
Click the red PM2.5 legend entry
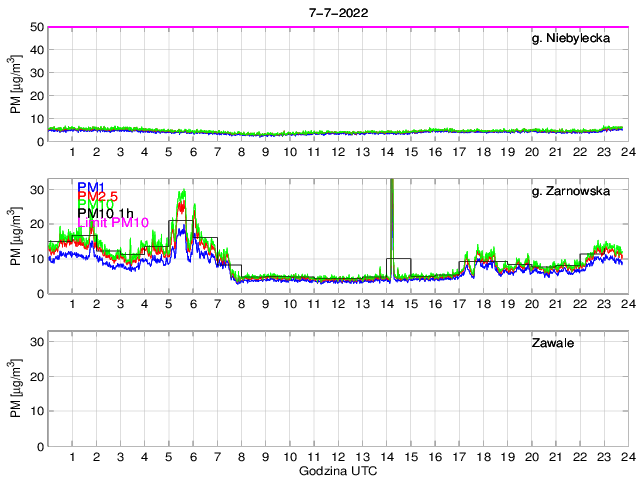[x=98, y=197]
